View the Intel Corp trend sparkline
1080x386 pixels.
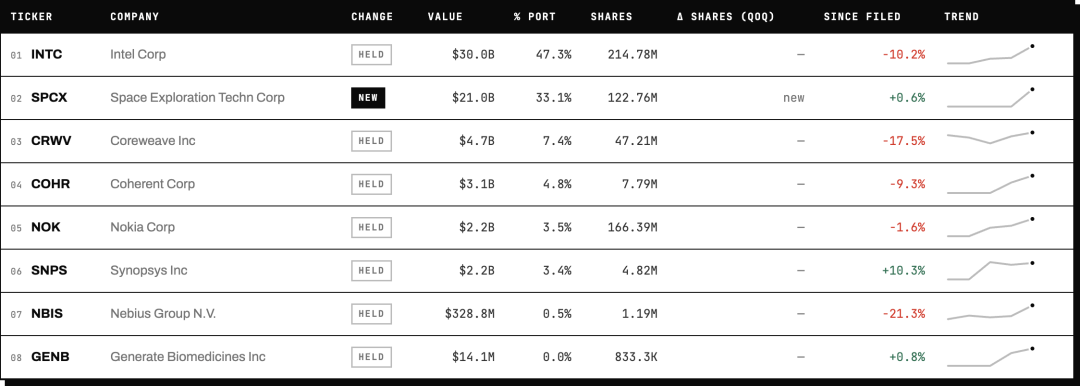click(990, 54)
